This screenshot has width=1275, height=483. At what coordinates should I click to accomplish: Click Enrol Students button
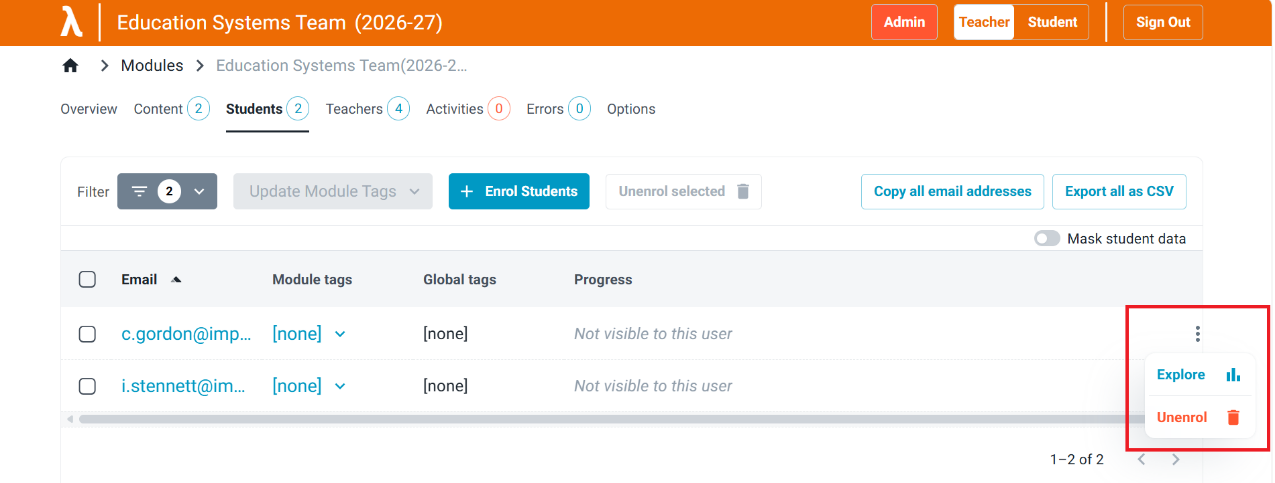coord(519,191)
